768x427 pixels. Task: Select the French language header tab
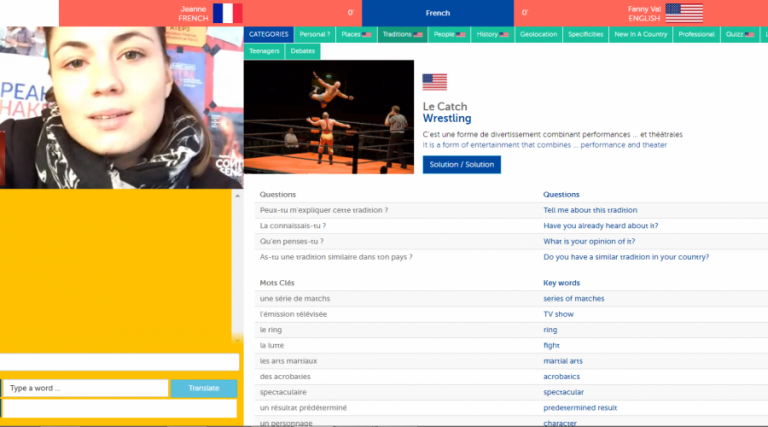[x=438, y=13]
